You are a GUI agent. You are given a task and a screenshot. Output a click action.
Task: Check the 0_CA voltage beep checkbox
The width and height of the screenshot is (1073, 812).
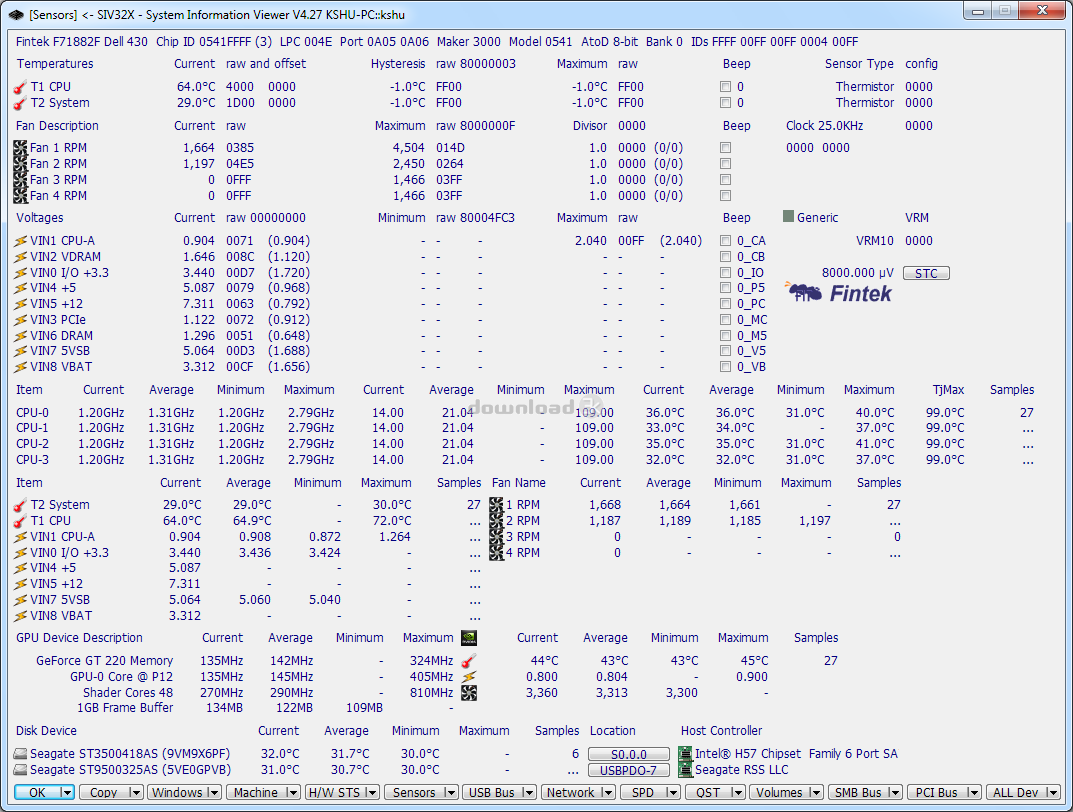click(x=725, y=241)
